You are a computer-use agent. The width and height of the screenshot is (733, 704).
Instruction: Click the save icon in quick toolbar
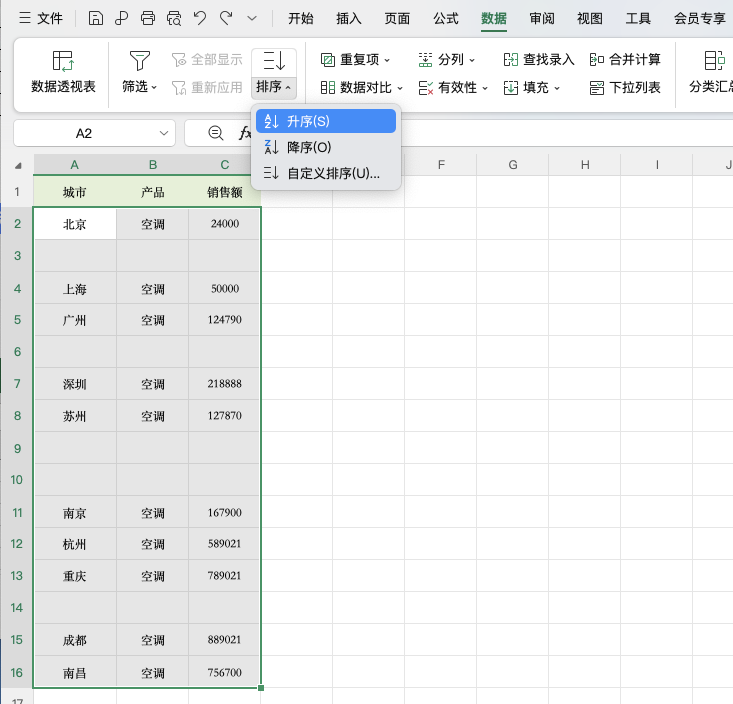[95, 19]
